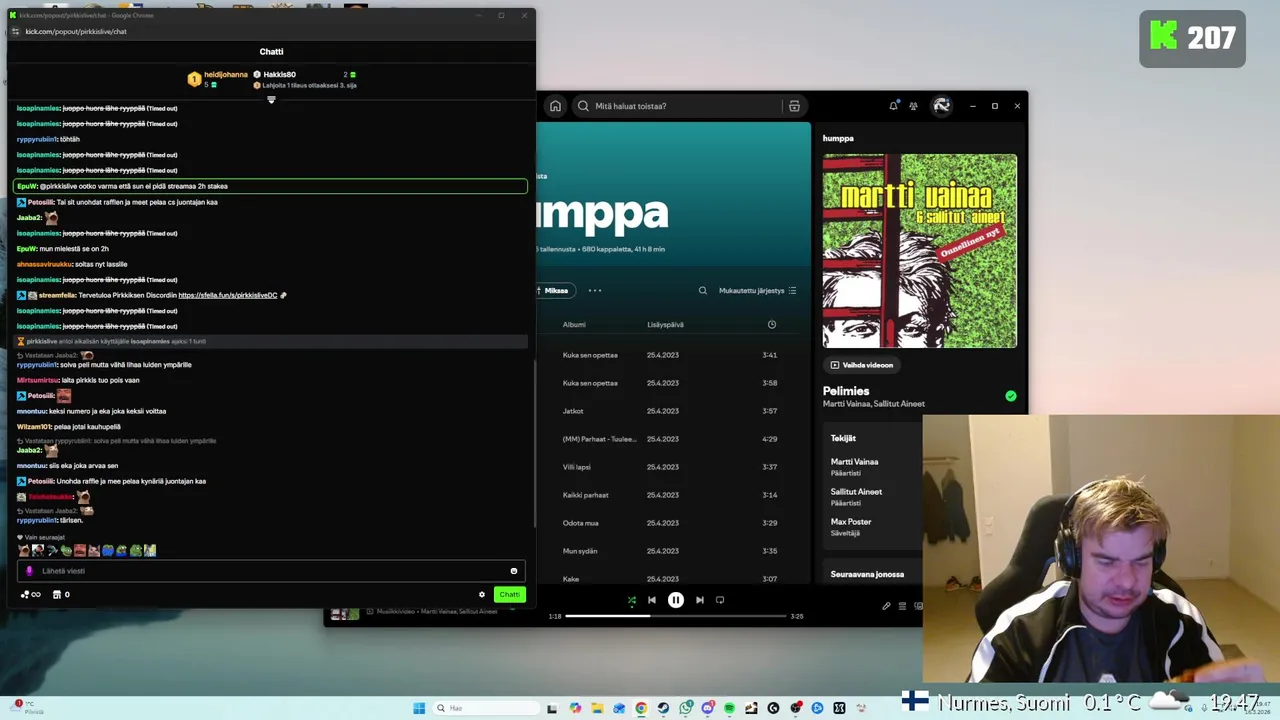The width and height of the screenshot is (1280, 720).
Task: Click Chrome address bar kick.com/popout
Action: (x=76, y=32)
